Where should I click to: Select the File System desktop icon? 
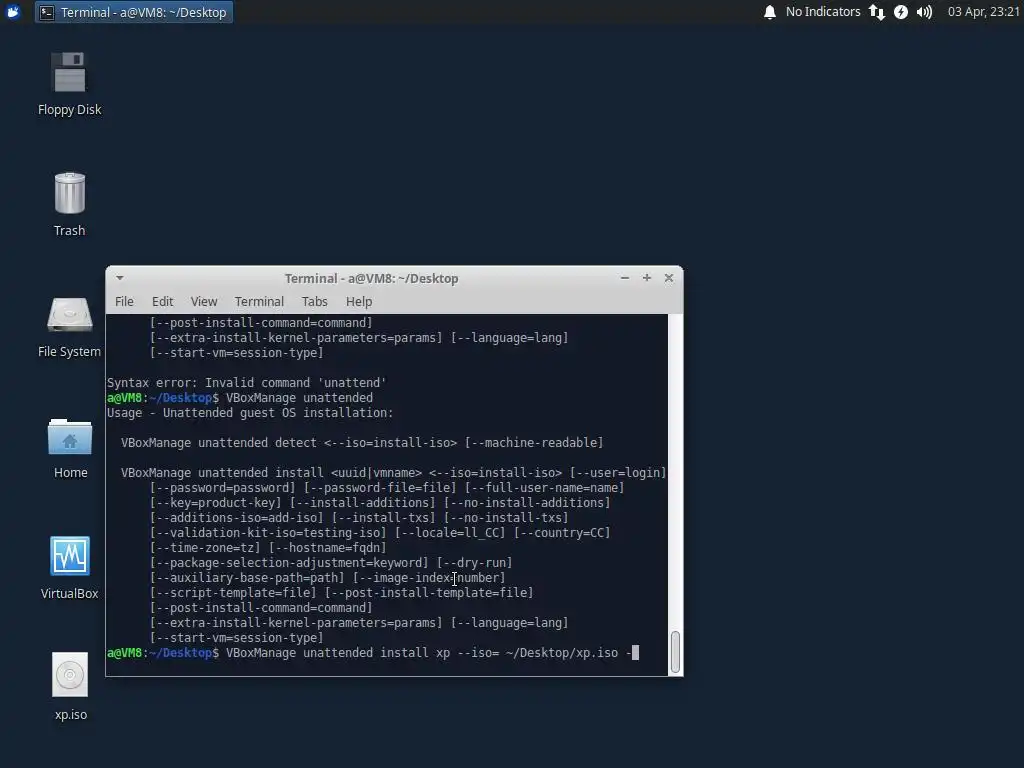[69, 315]
